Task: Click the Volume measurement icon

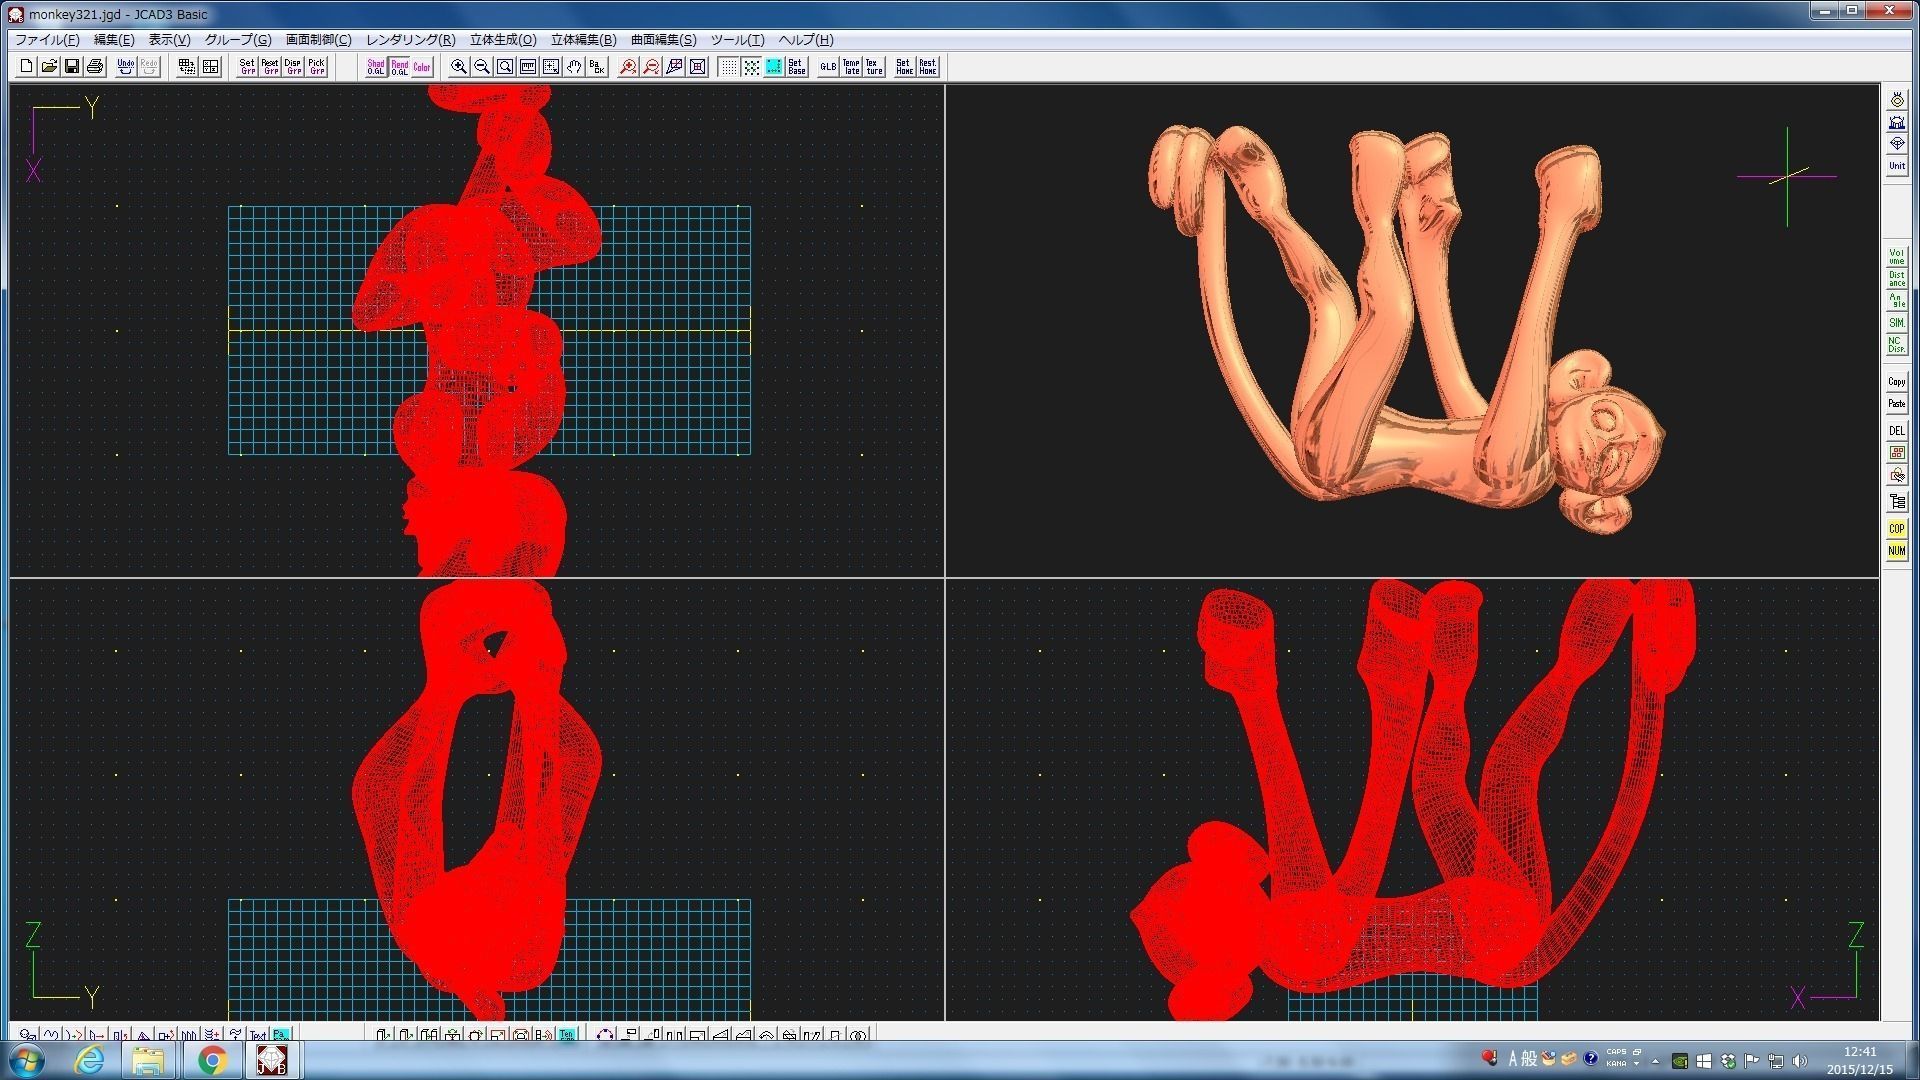Action: click(x=1896, y=256)
